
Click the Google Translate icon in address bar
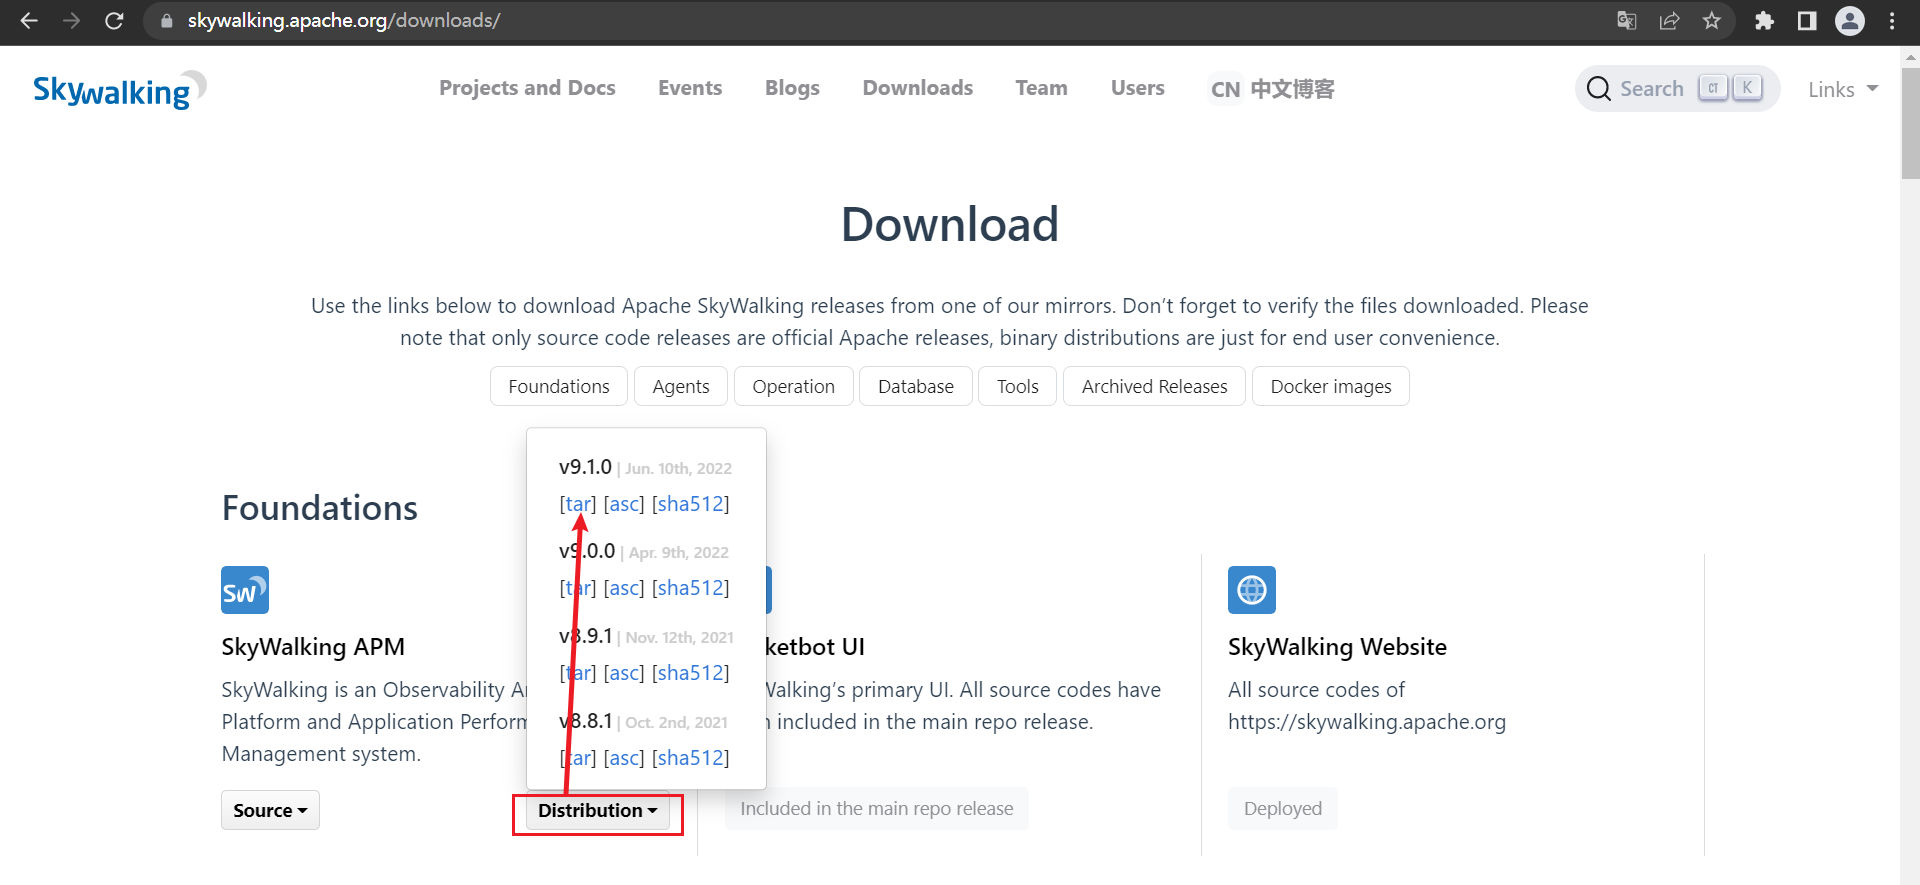(x=1627, y=21)
